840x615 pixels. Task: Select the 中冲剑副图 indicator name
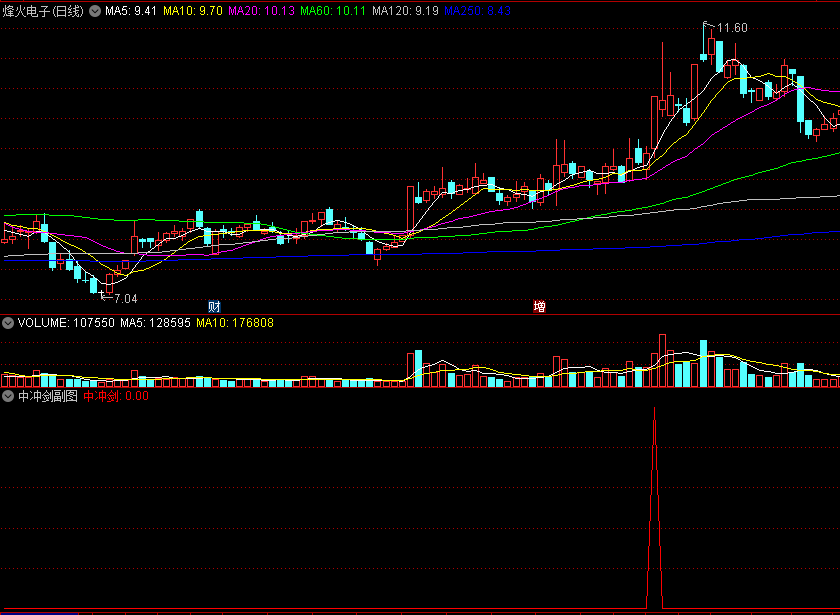click(48, 396)
